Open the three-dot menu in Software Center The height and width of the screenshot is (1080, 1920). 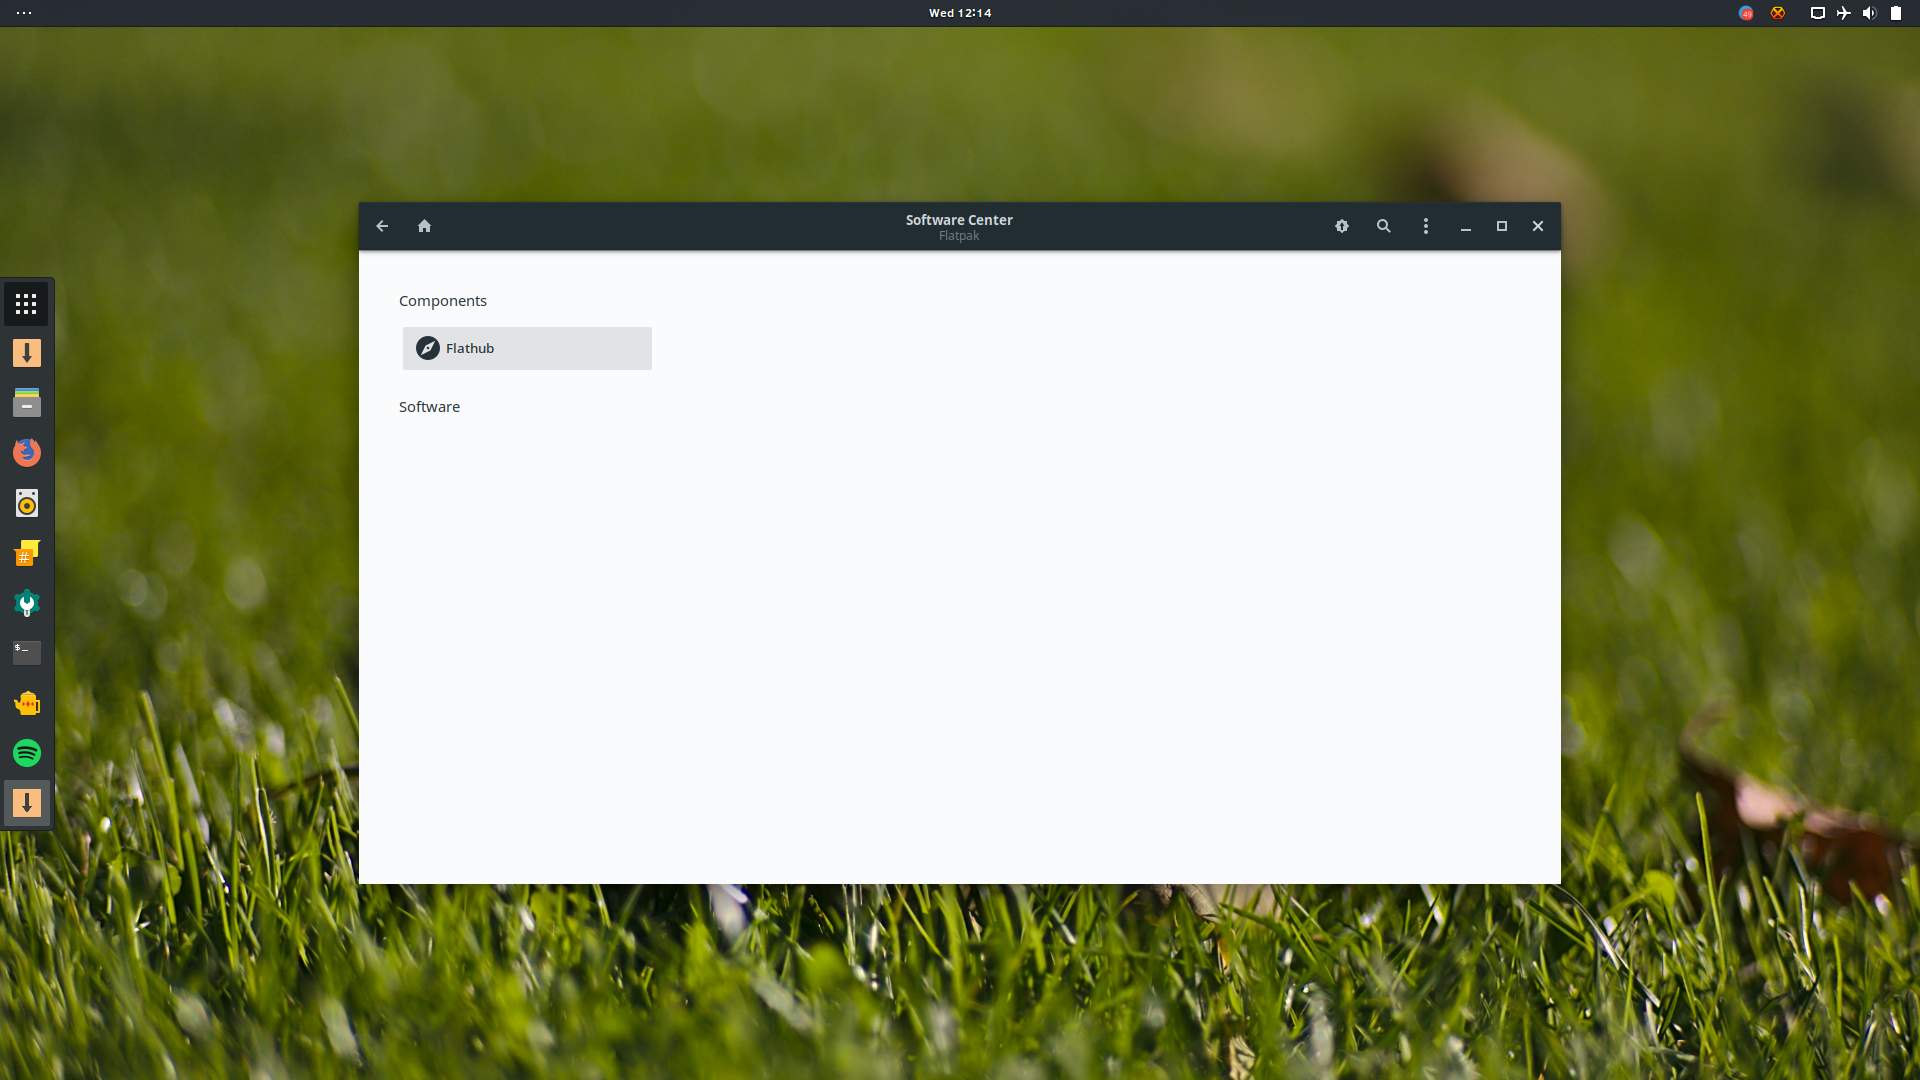(x=1426, y=226)
